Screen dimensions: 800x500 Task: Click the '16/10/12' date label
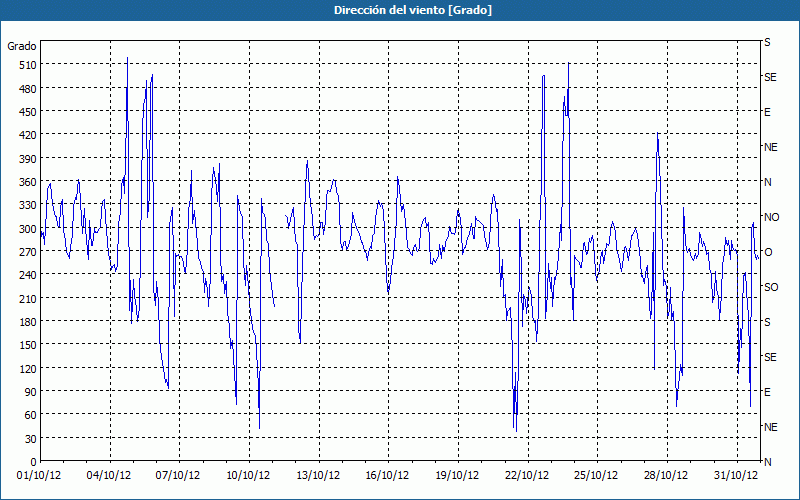(387, 476)
